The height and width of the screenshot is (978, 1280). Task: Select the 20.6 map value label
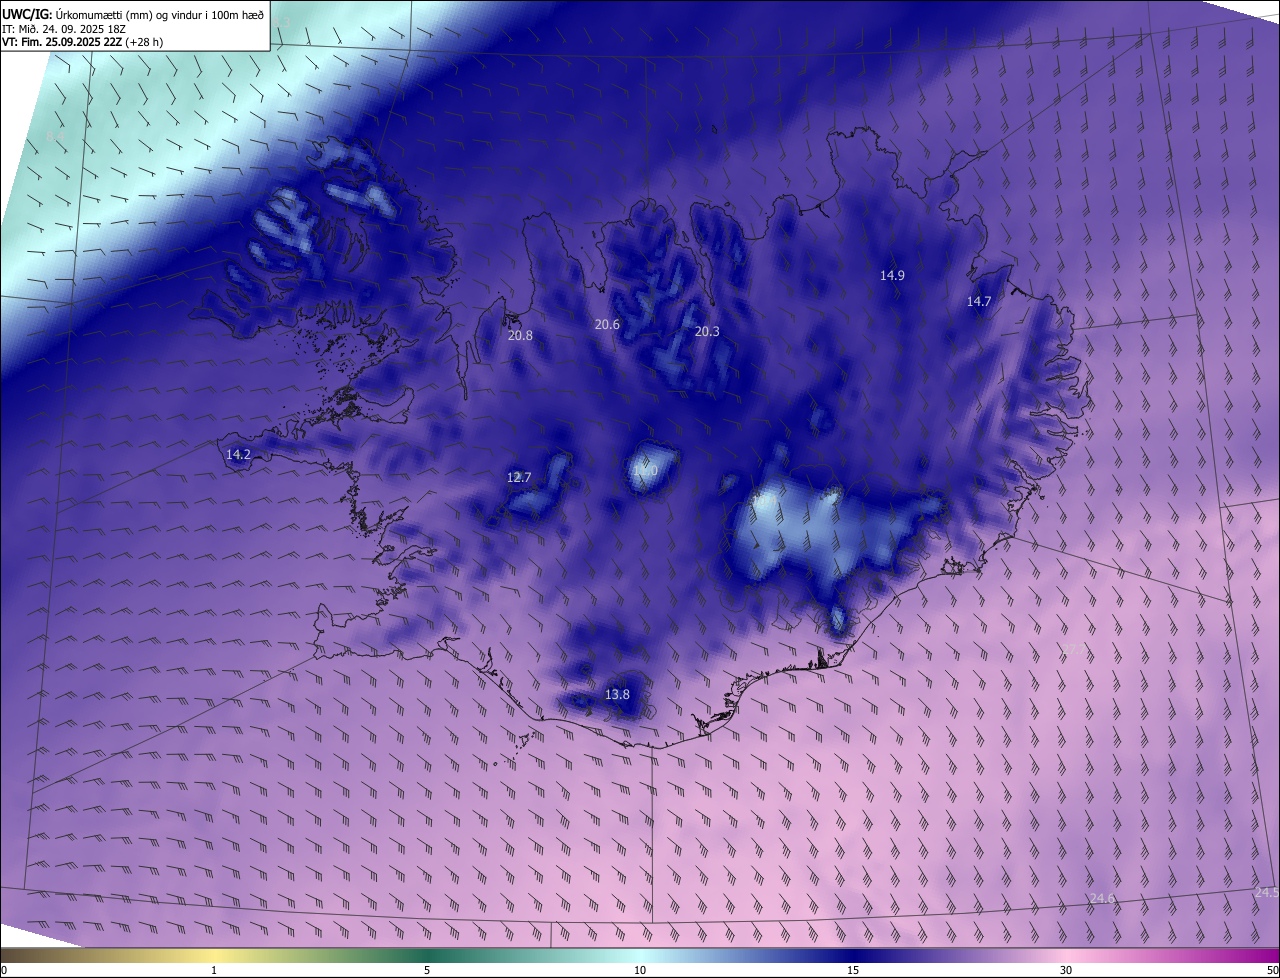(x=607, y=325)
